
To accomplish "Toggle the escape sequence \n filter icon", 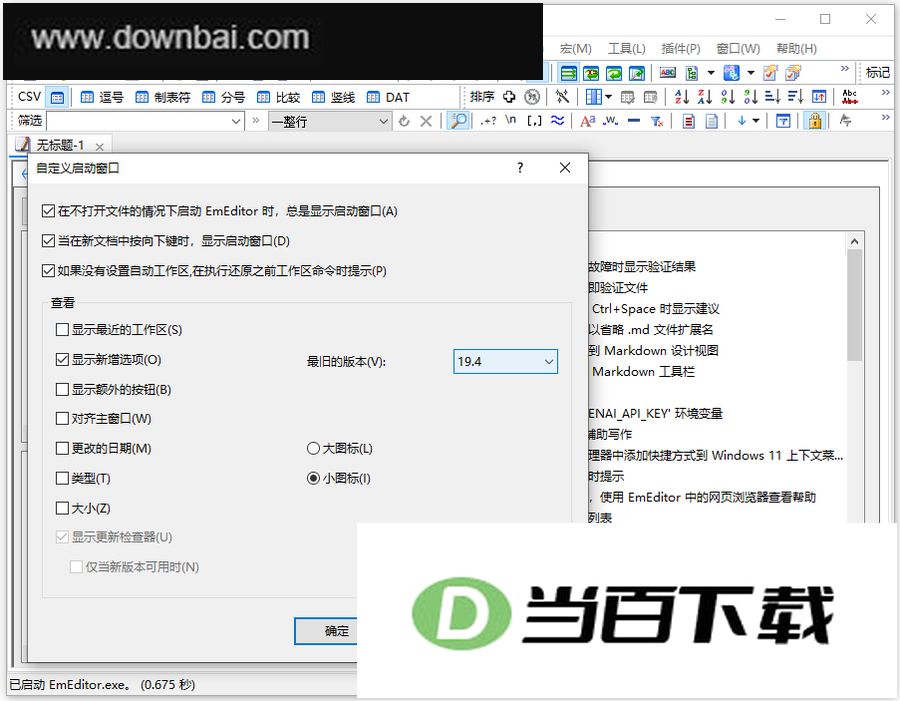I will tap(511, 121).
